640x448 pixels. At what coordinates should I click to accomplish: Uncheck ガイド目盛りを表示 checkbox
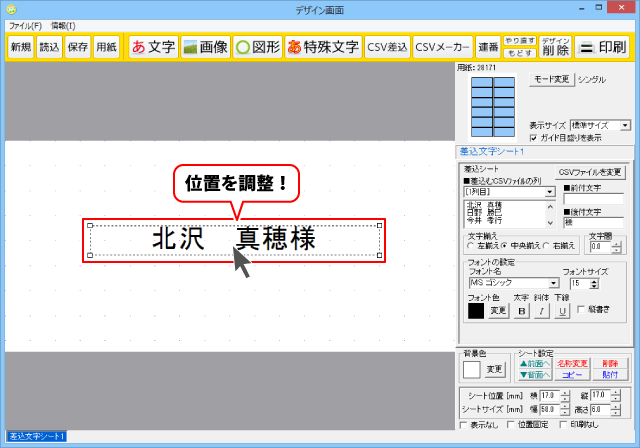click(533, 137)
